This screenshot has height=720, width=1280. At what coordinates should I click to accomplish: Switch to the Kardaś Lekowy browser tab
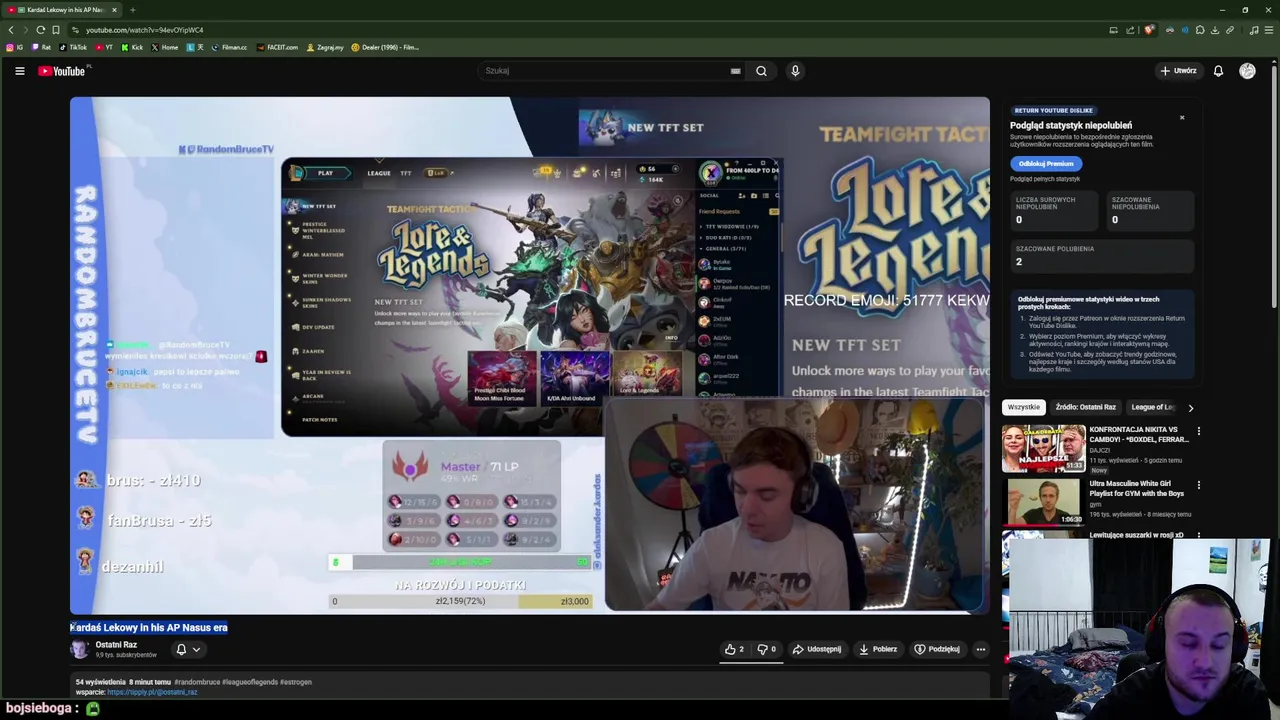[62, 10]
